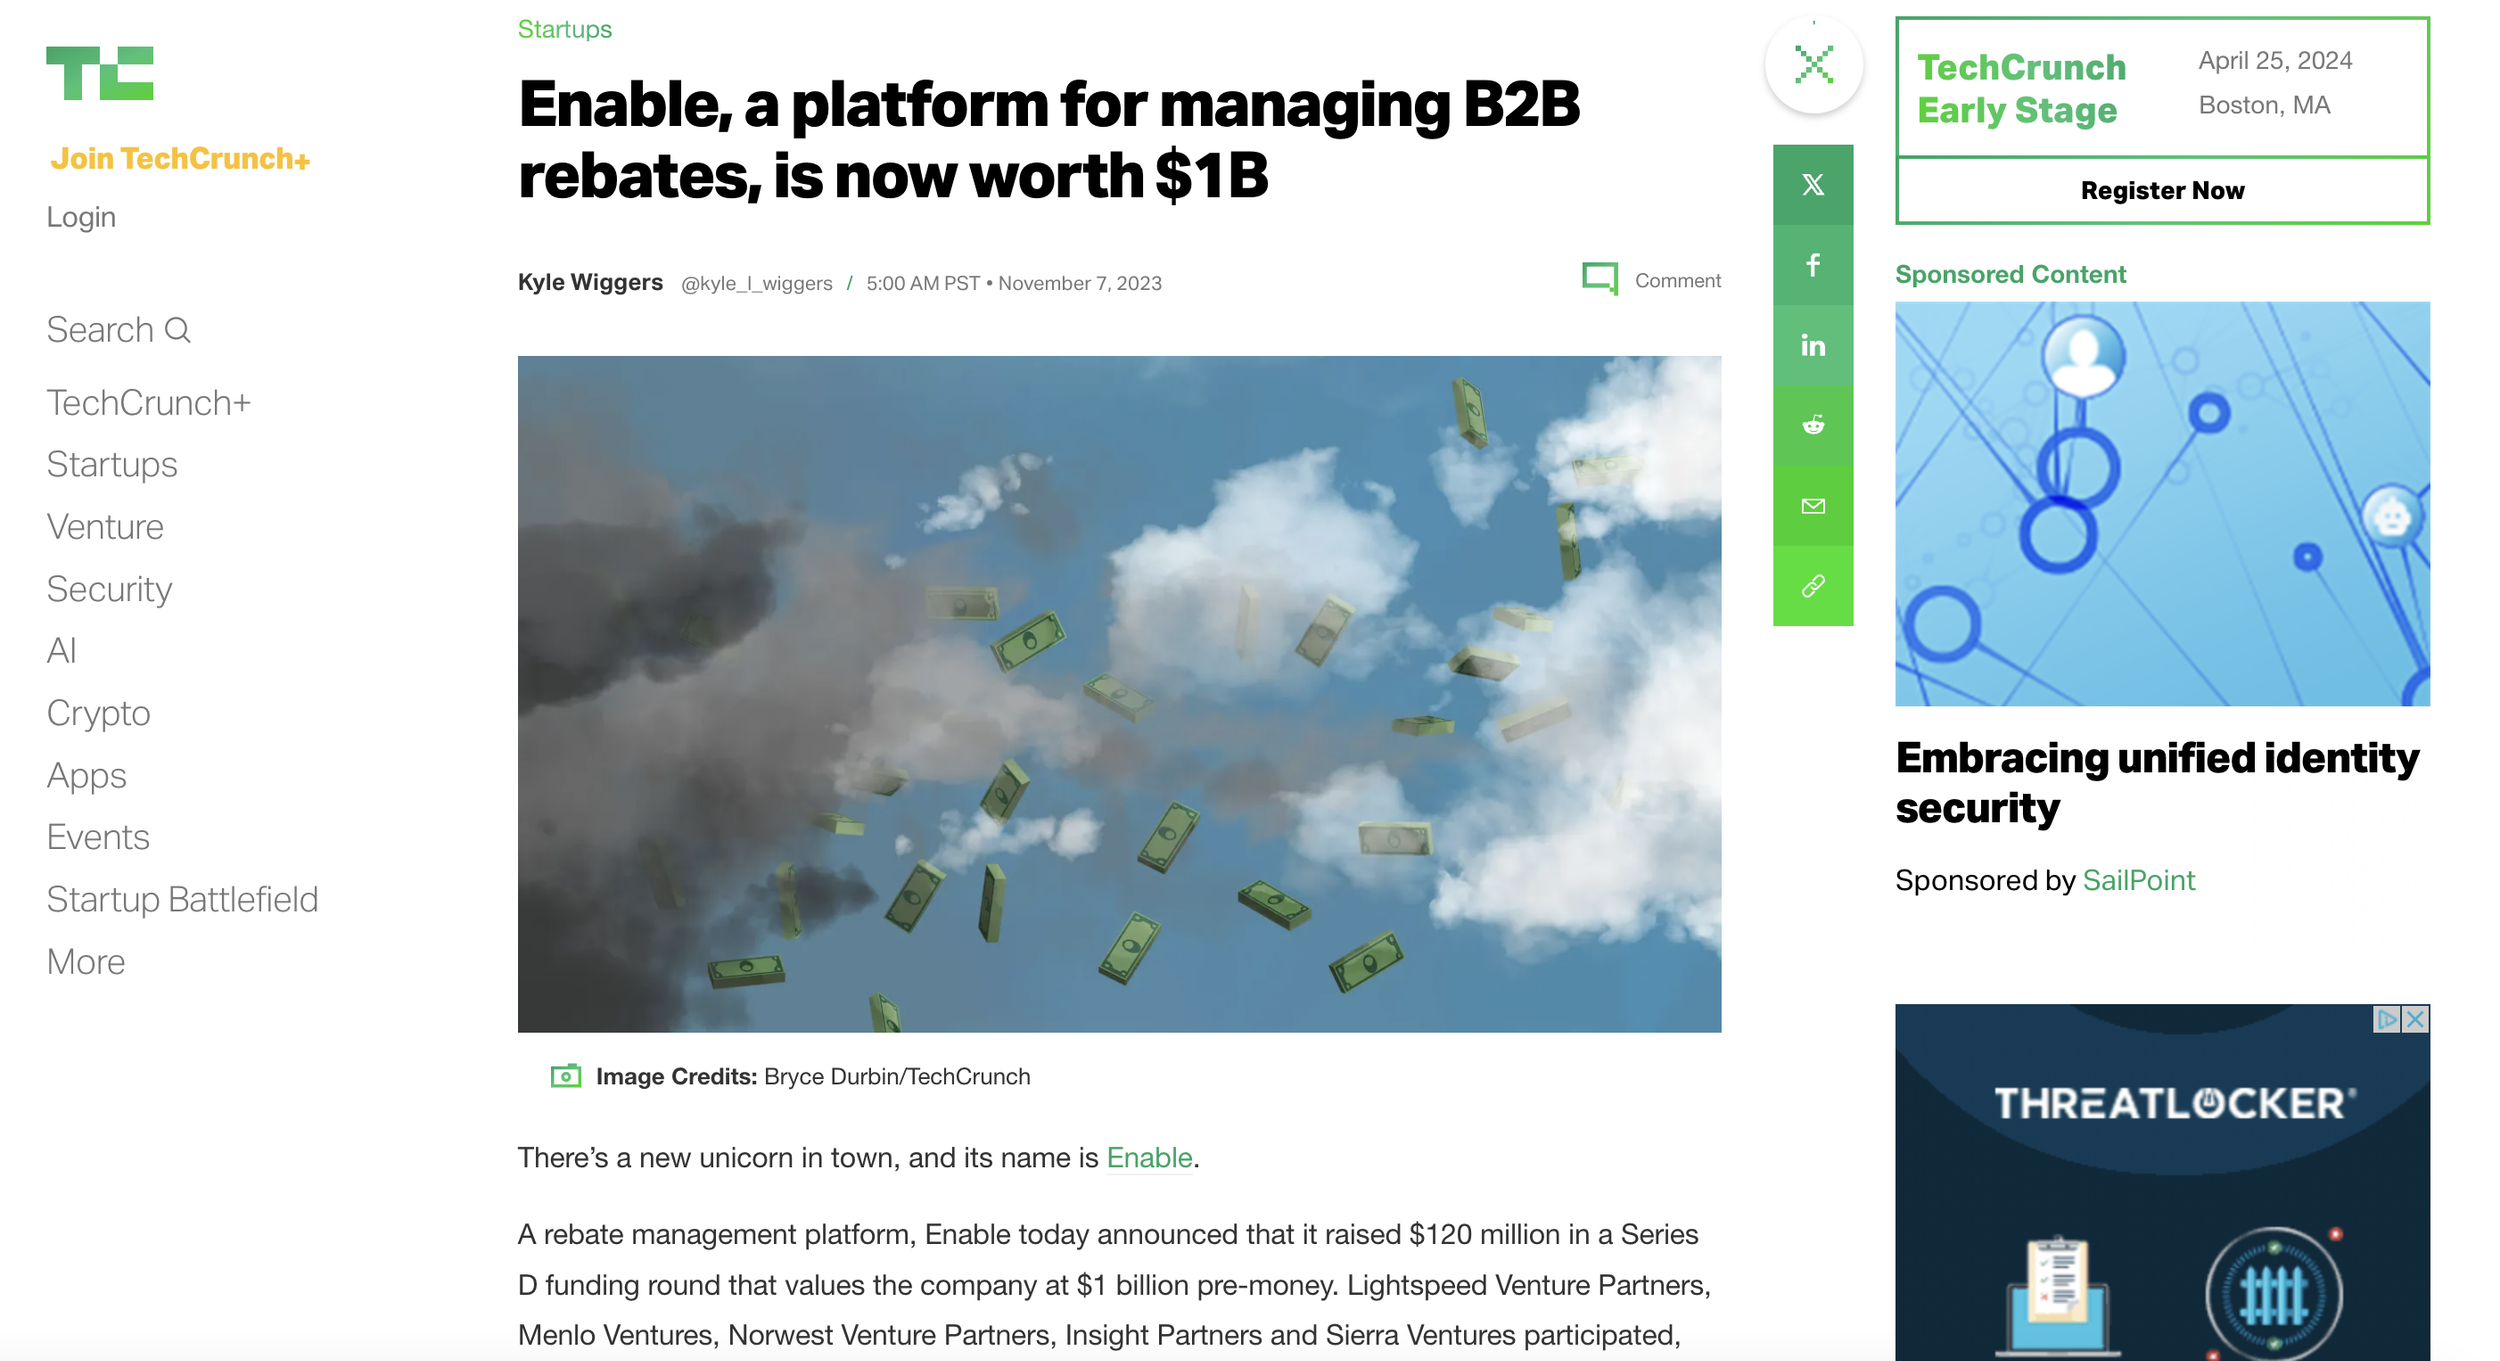The image size is (2500, 1361).
Task: Open the SailPoint sponsored content image
Action: (2161, 504)
